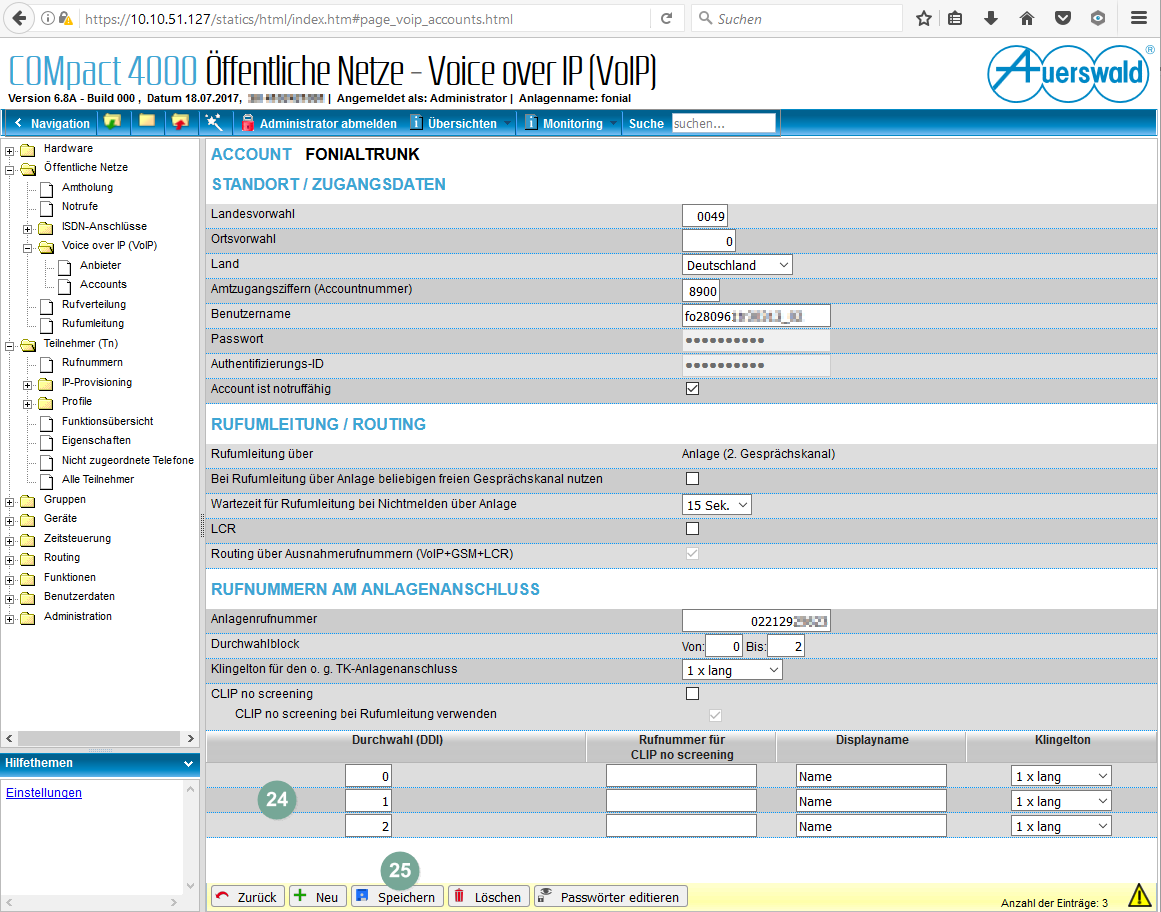Screen dimensions: 1161x912
Task: Go to browser home page icon
Action: [1026, 19]
